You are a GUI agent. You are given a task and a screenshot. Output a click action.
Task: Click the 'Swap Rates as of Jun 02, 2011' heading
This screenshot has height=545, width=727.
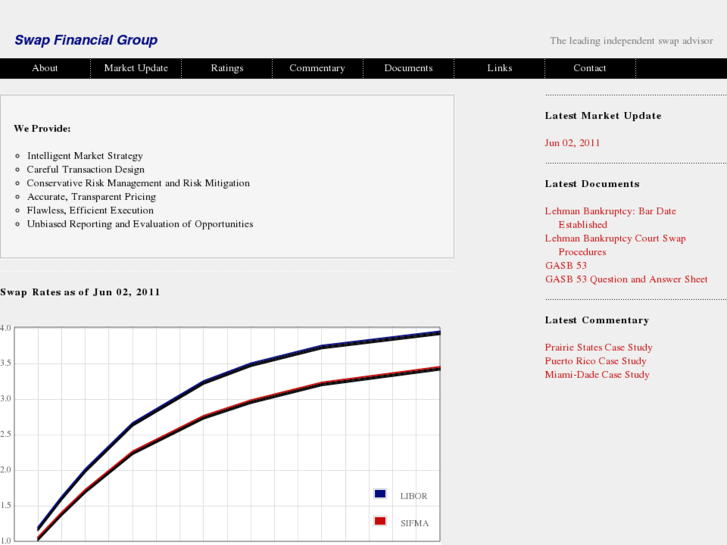point(80,292)
